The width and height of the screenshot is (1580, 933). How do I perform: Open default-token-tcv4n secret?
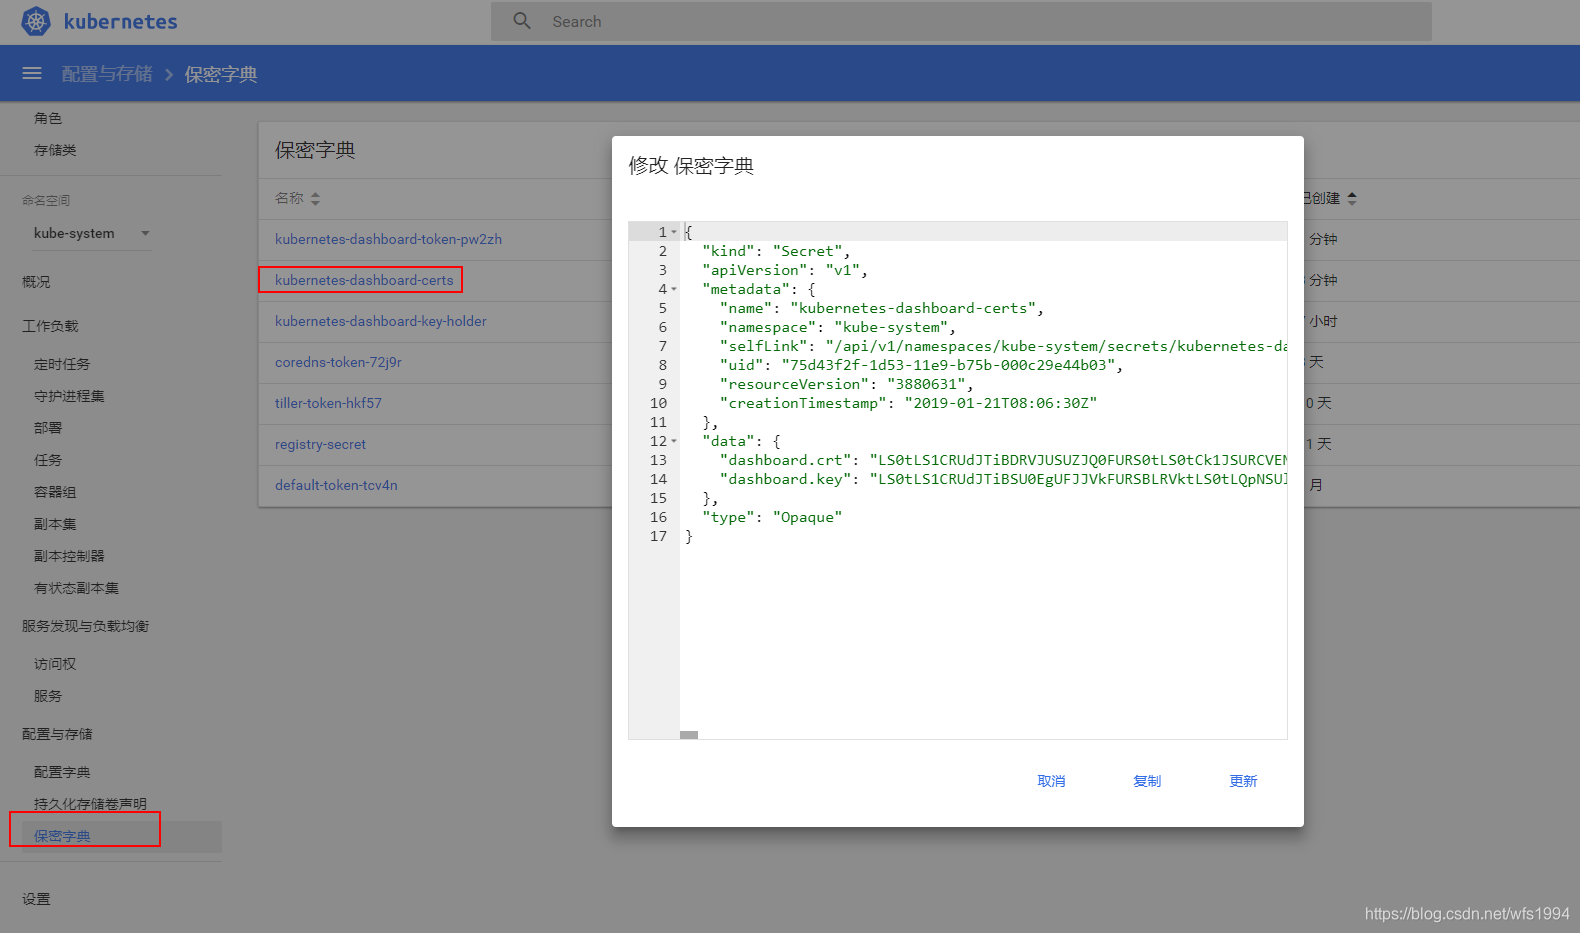pos(336,485)
